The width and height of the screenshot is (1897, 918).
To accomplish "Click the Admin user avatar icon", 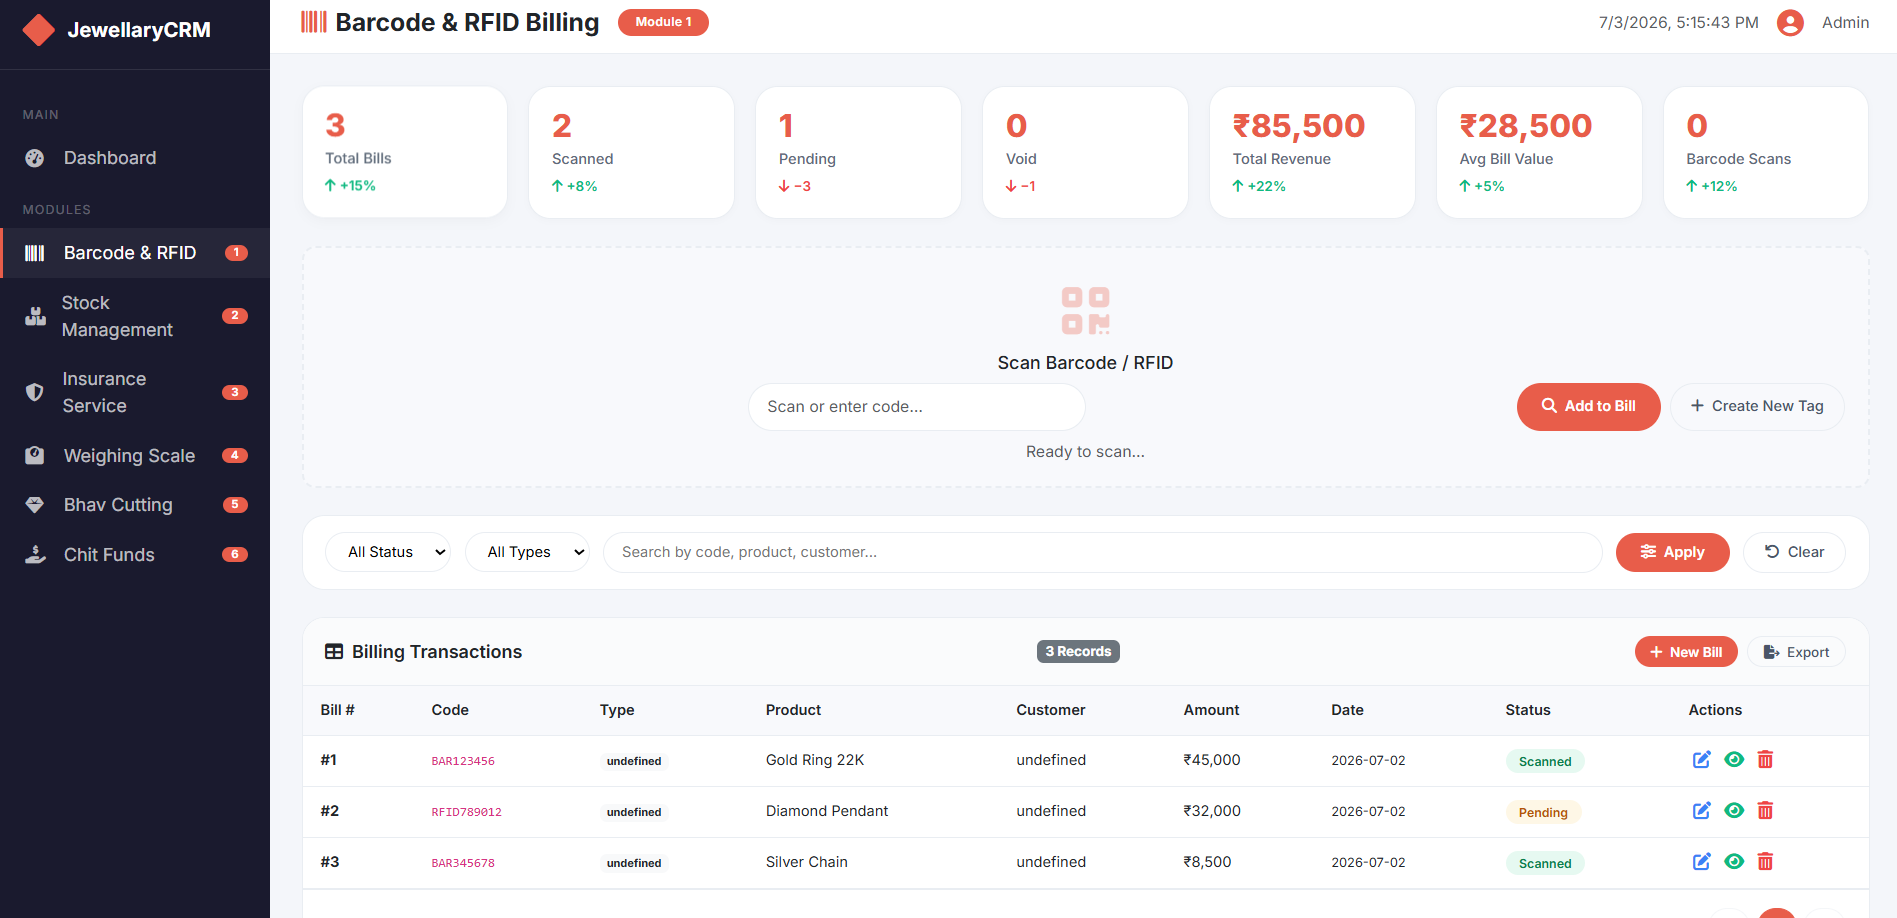I will pos(1790,22).
